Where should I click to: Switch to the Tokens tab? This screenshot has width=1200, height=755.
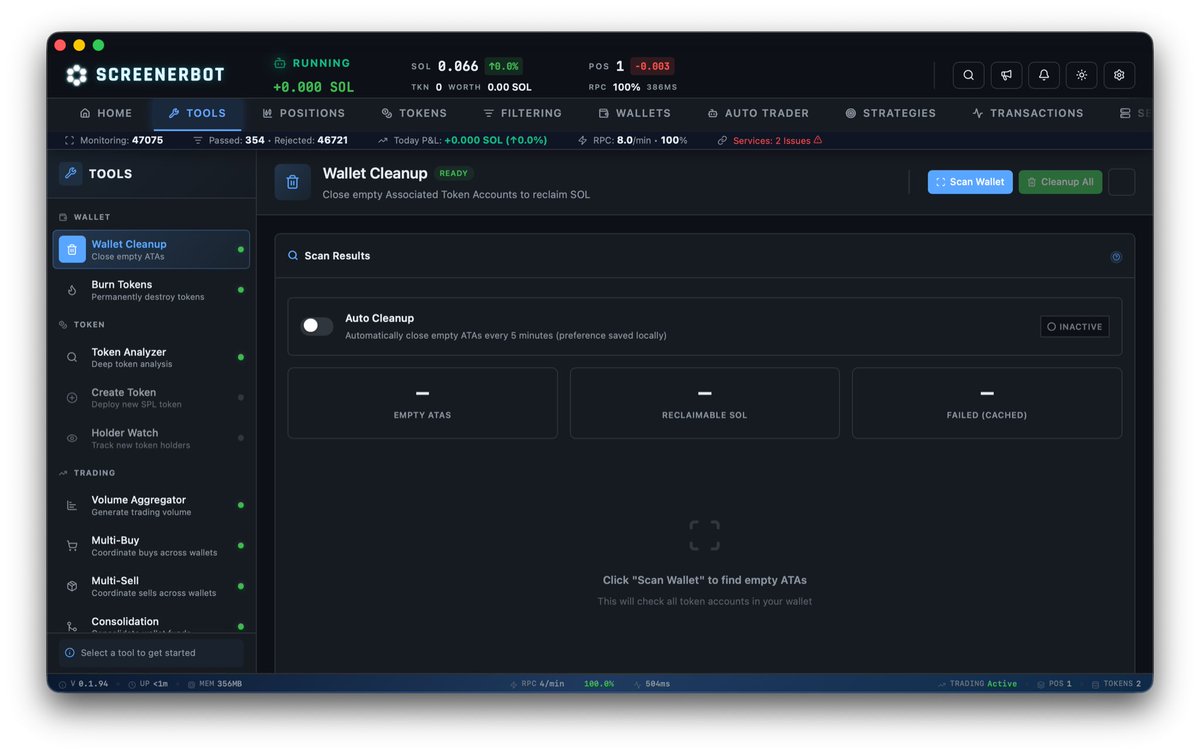414,114
